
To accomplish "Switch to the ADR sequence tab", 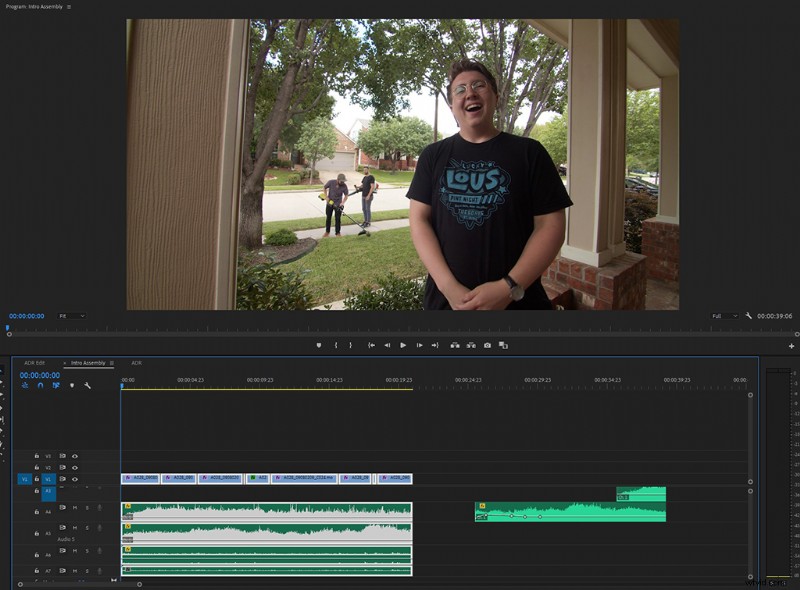I will point(136,363).
